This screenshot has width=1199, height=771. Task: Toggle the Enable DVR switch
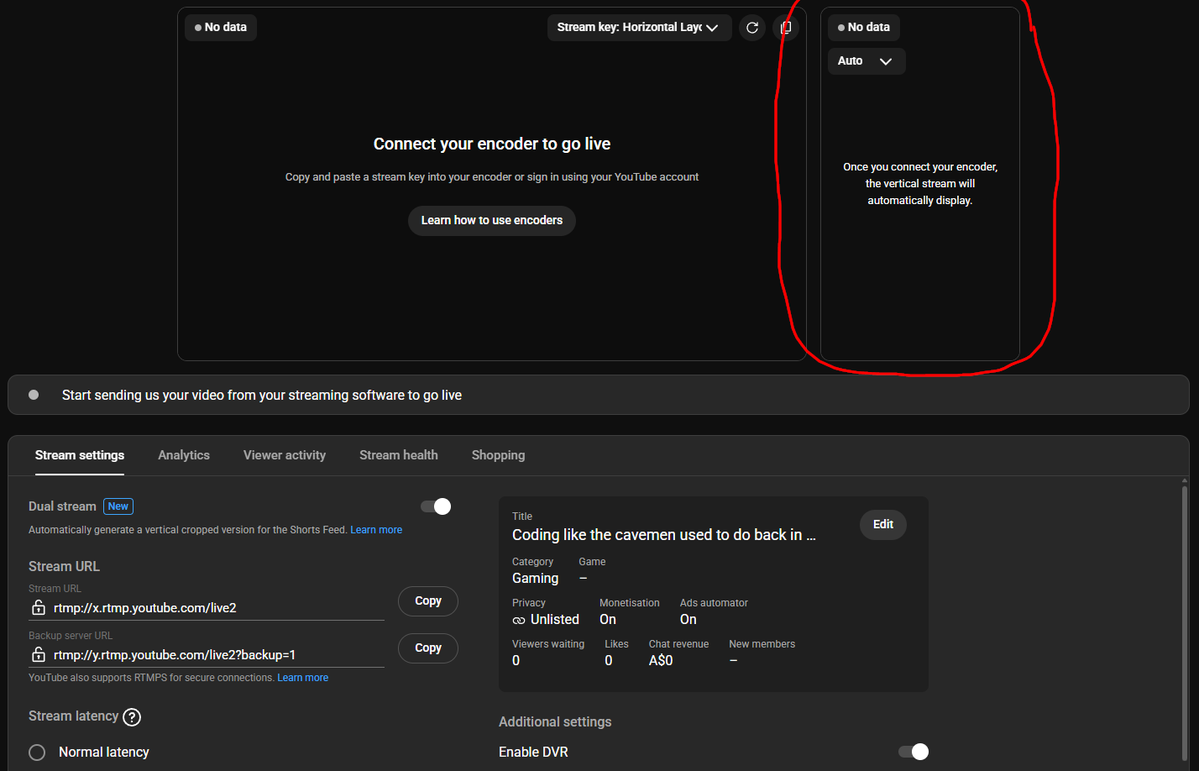point(913,752)
